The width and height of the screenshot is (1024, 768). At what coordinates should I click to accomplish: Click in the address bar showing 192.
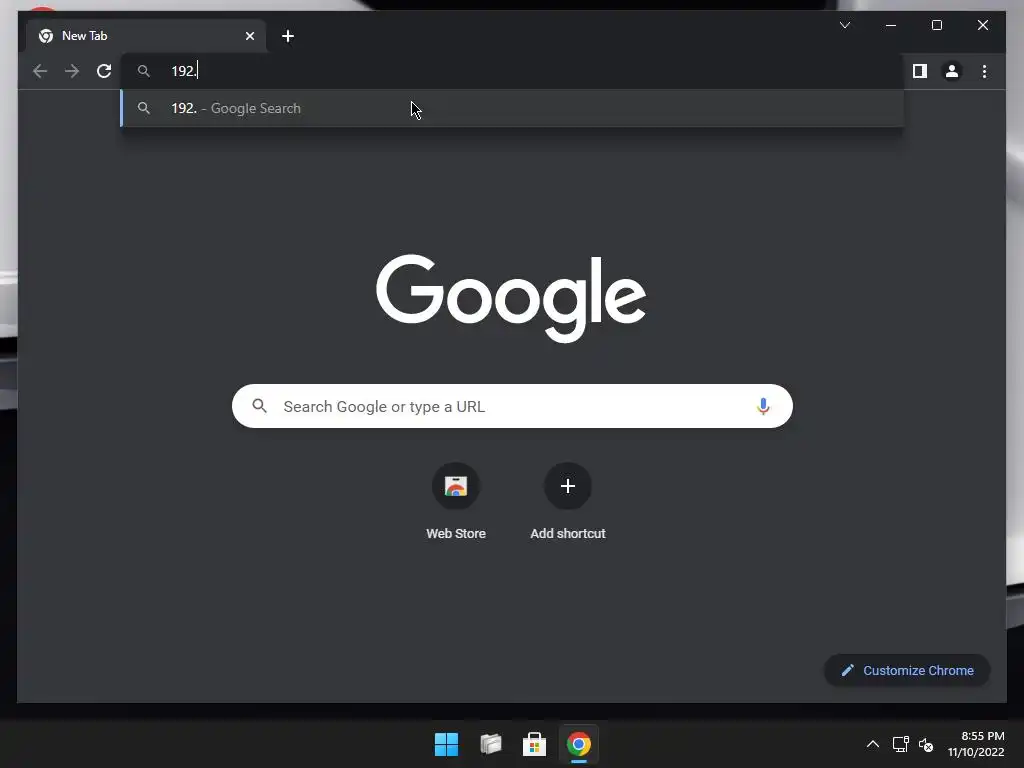click(512, 71)
